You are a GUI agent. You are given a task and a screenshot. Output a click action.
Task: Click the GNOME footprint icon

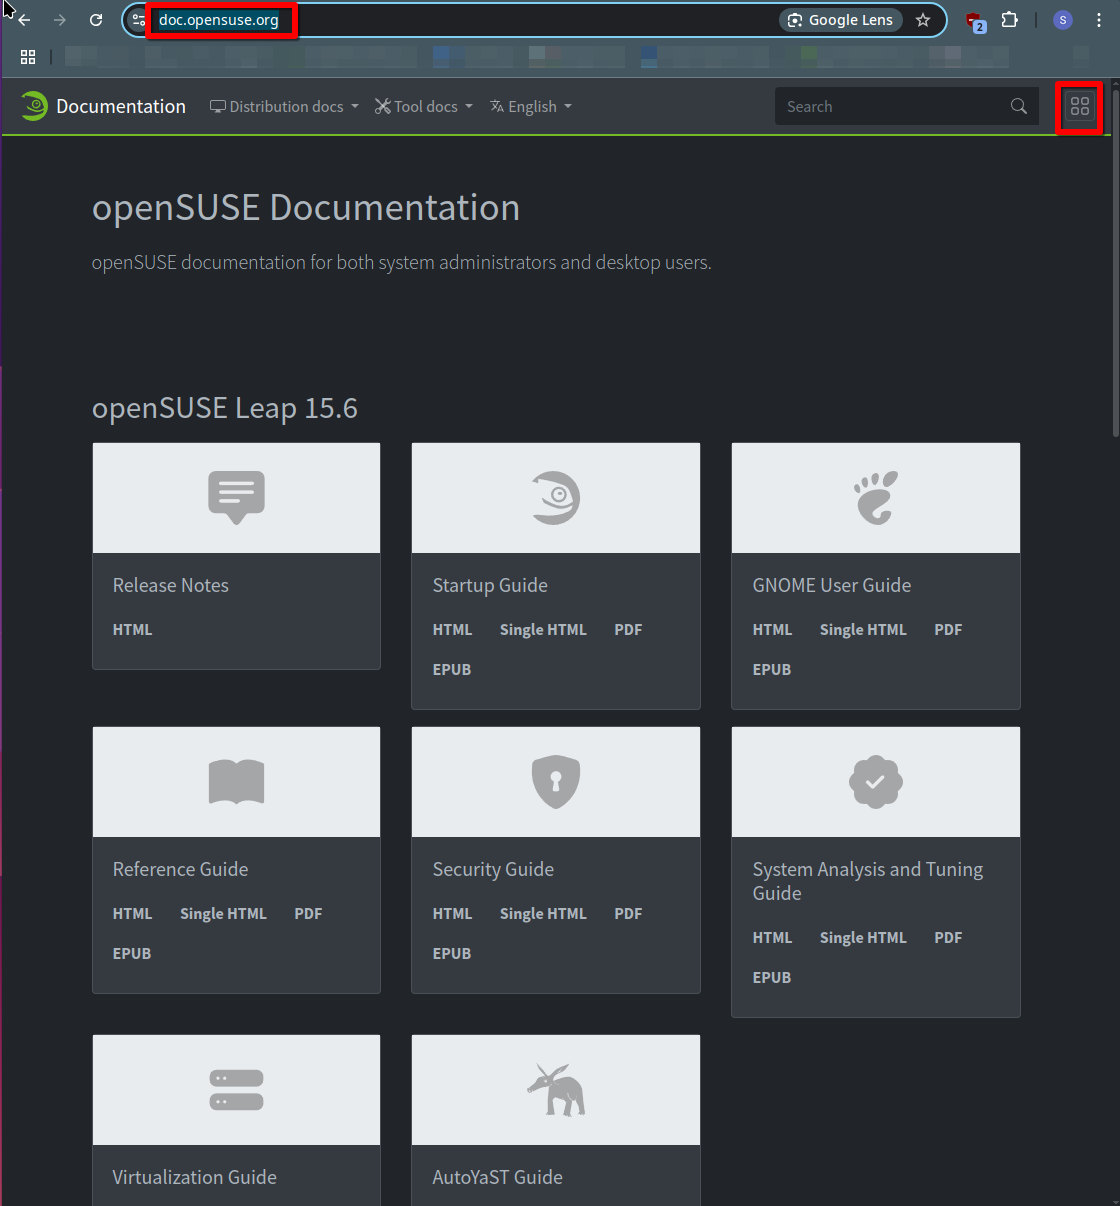pos(876,497)
